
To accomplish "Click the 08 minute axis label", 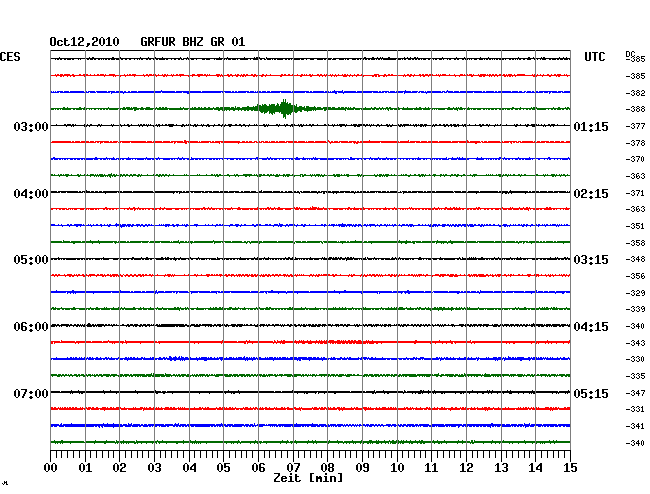I will click(327, 468).
